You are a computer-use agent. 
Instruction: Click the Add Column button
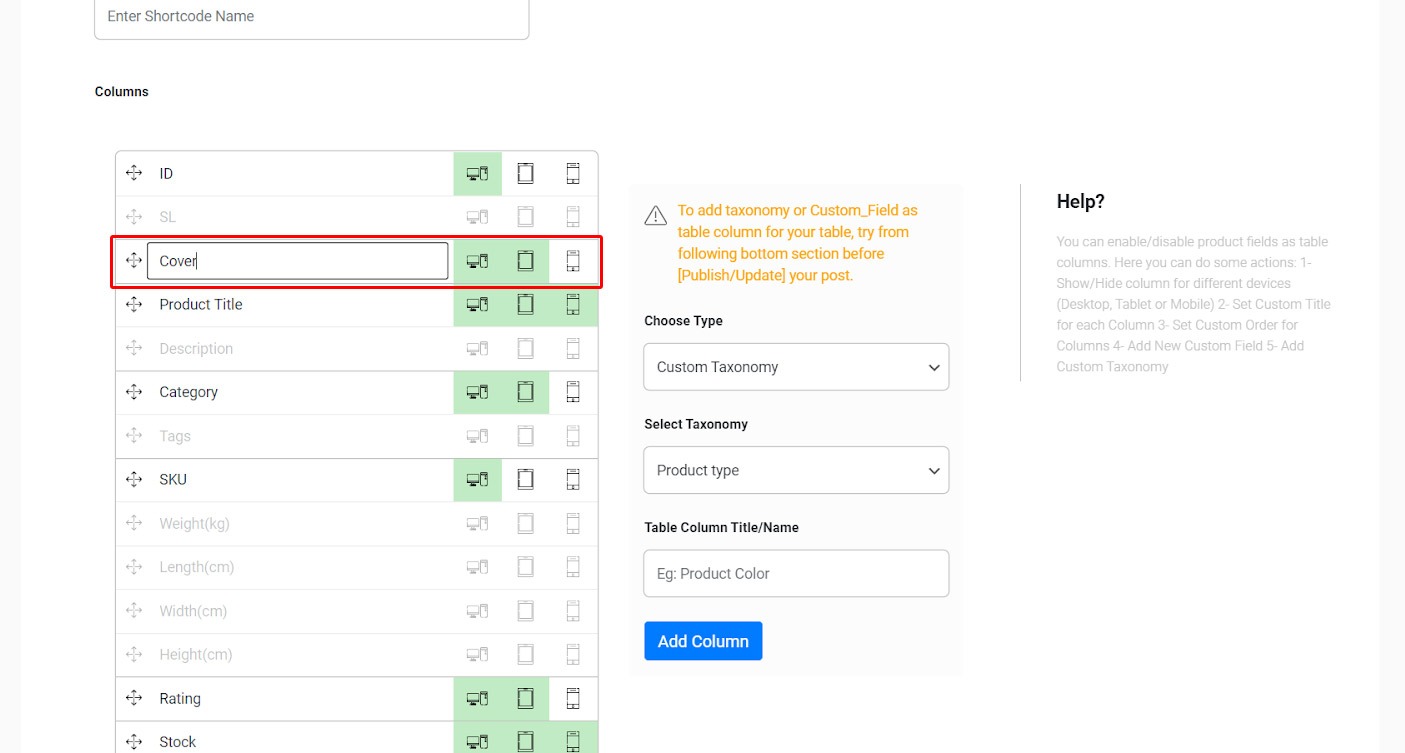(x=703, y=641)
